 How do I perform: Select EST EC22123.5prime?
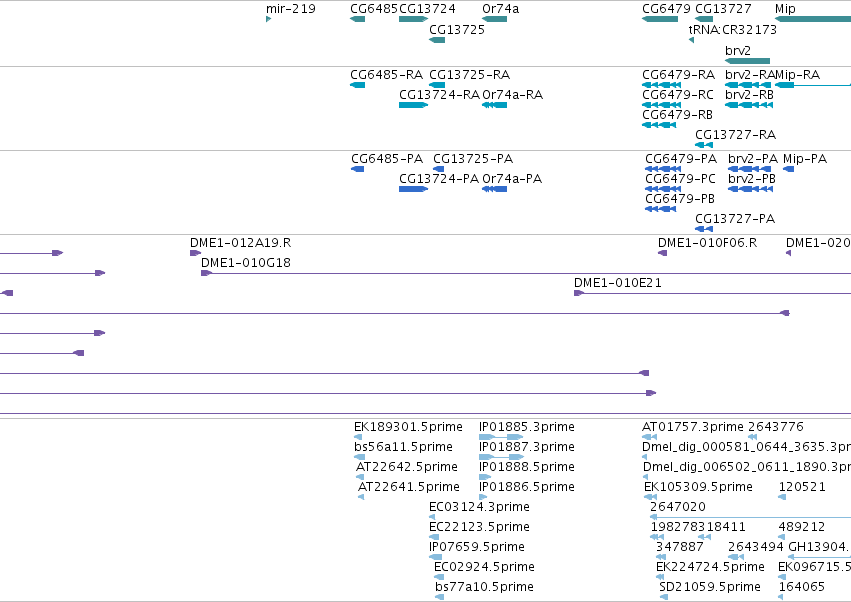(479, 527)
